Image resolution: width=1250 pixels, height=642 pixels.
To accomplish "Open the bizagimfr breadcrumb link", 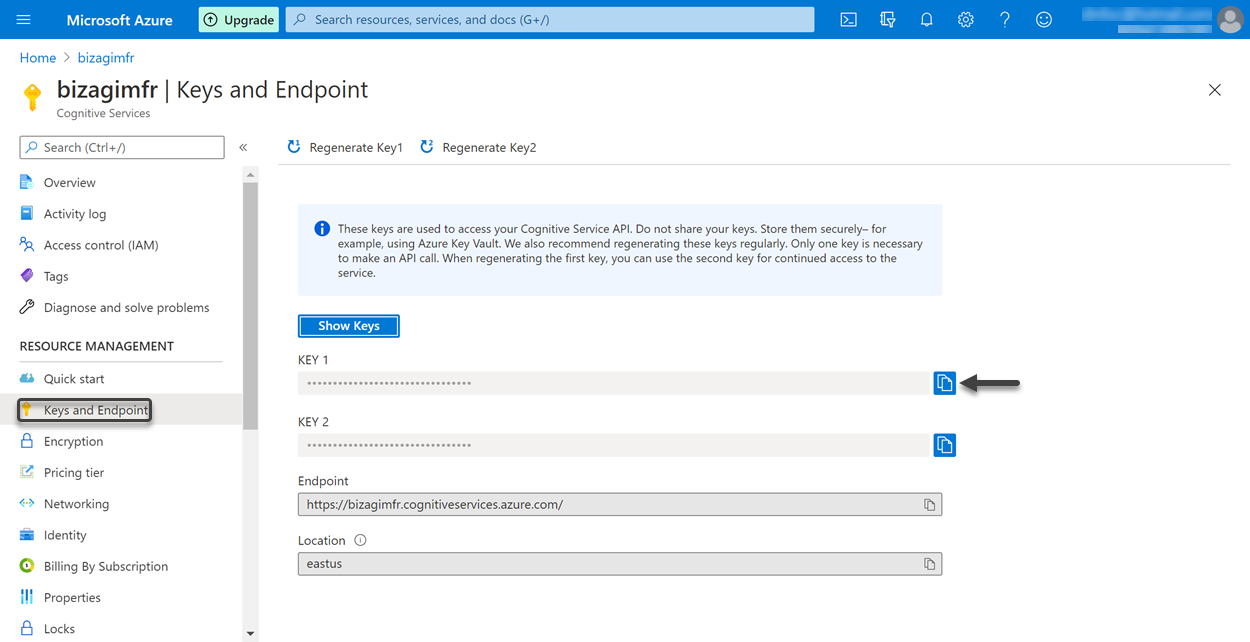I will tap(106, 58).
